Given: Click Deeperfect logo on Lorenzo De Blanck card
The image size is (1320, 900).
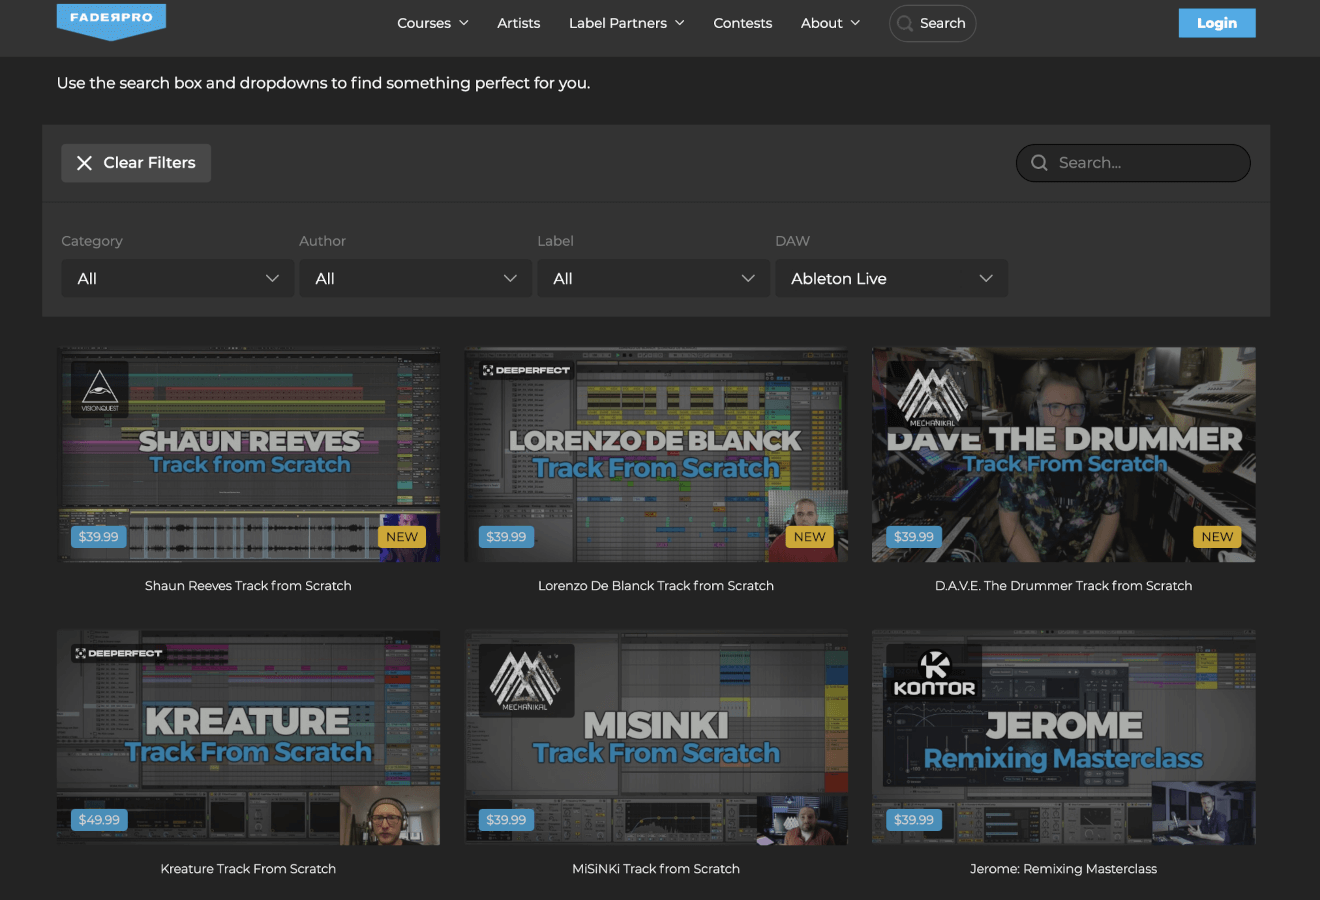Looking at the screenshot, I should (526, 370).
